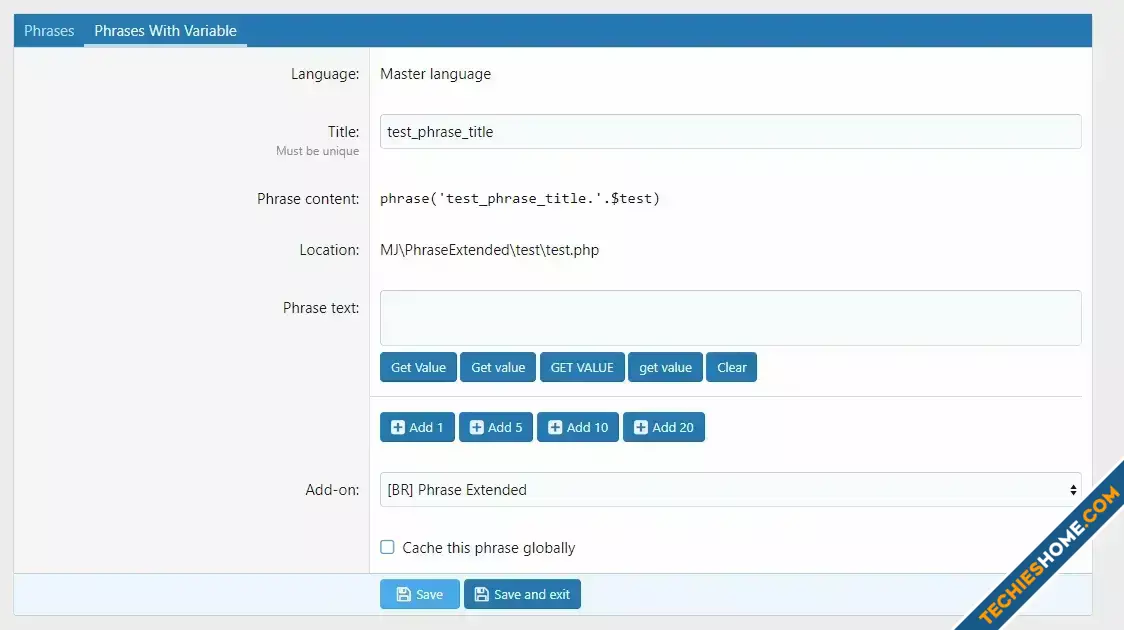Click the 'Master language' text
Image resolution: width=1124 pixels, height=630 pixels.
[x=435, y=74]
